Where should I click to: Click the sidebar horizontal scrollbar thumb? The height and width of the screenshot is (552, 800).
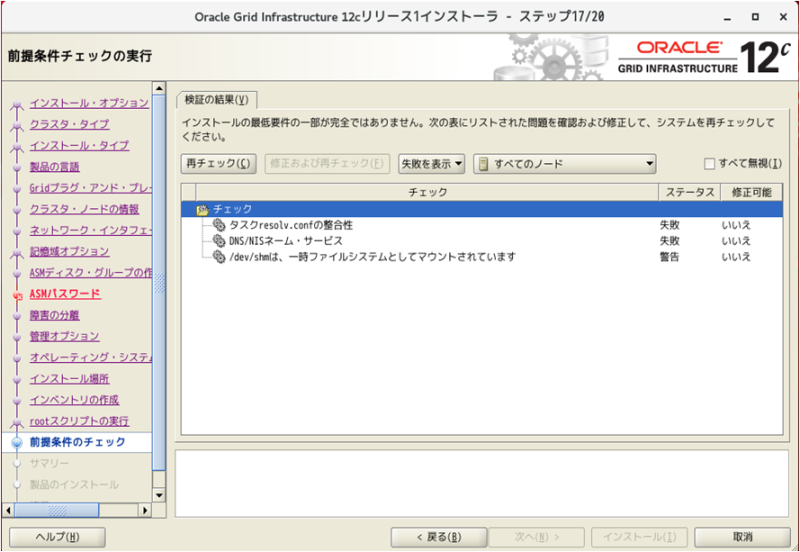(x=57, y=510)
